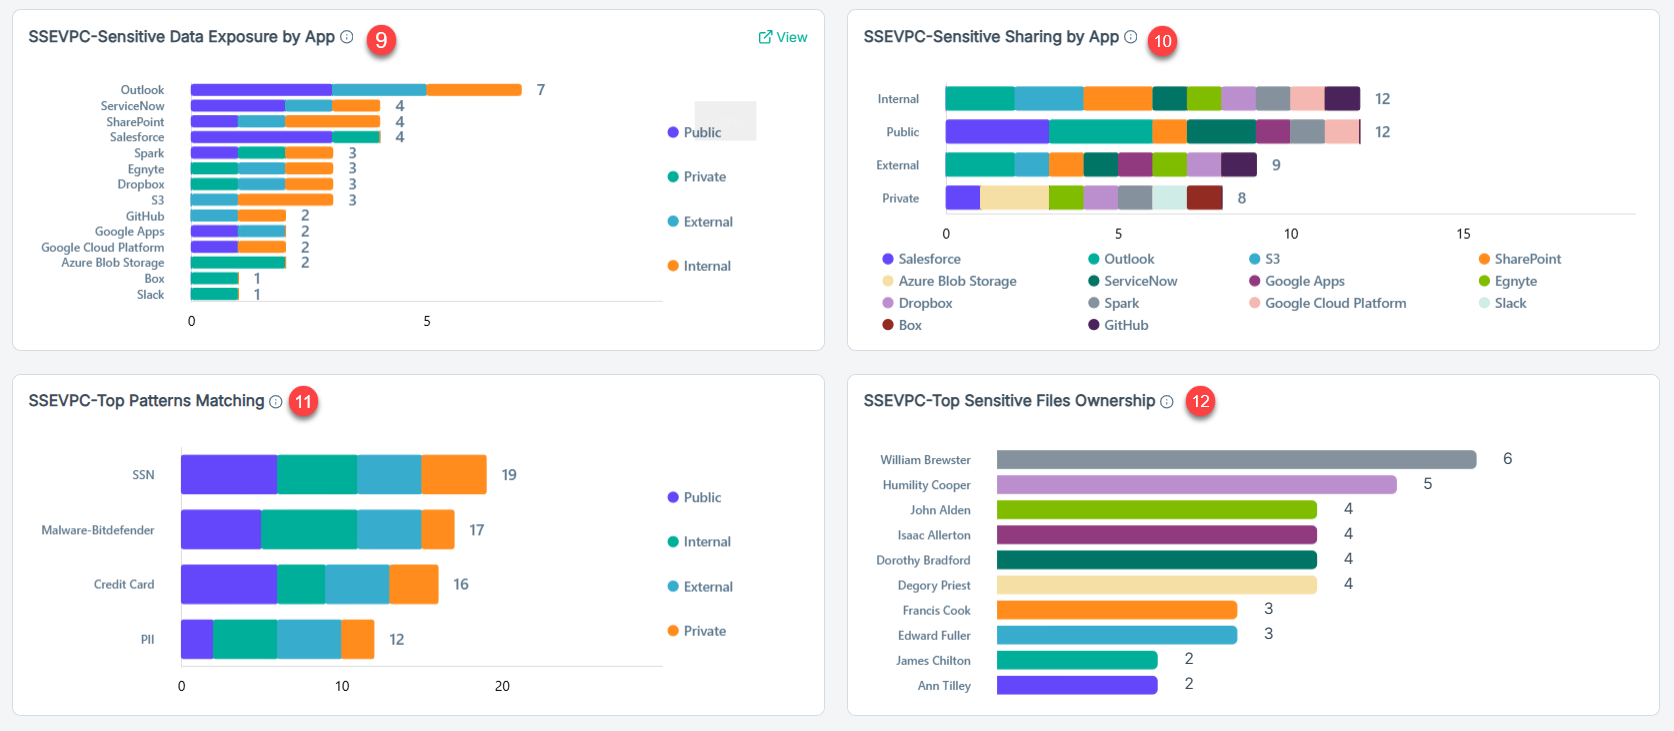Click the SSN pattern label
This screenshot has width=1674, height=731.
point(143,475)
